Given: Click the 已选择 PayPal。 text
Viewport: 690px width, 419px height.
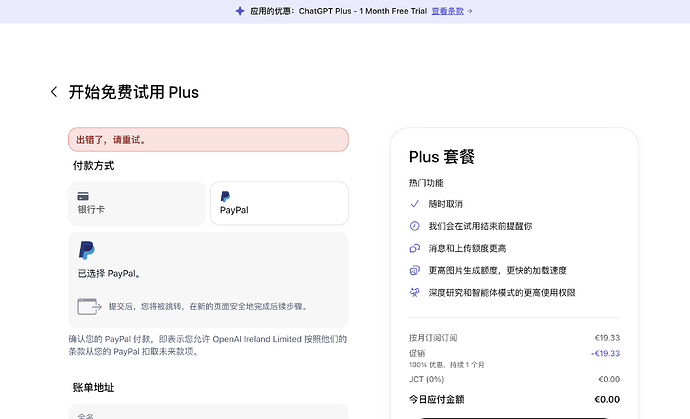Looking at the screenshot, I should click(109, 273).
